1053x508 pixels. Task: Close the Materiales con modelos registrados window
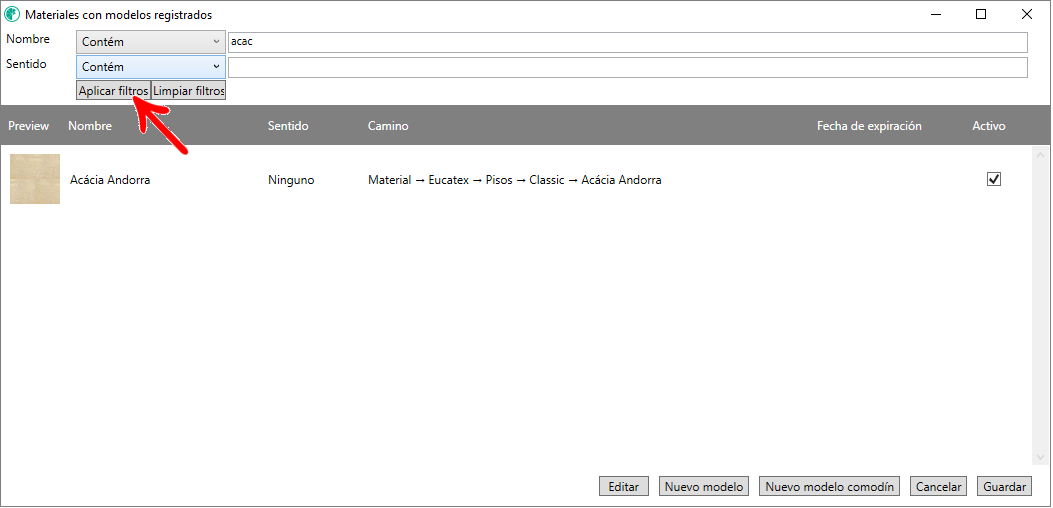point(1027,14)
